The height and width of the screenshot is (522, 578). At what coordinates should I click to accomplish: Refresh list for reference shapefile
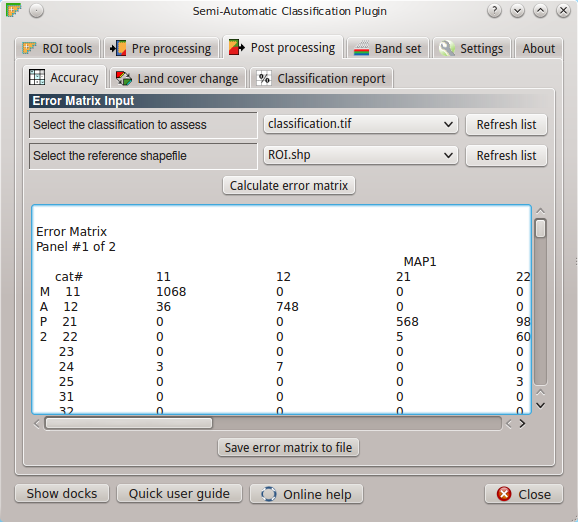(x=506, y=156)
